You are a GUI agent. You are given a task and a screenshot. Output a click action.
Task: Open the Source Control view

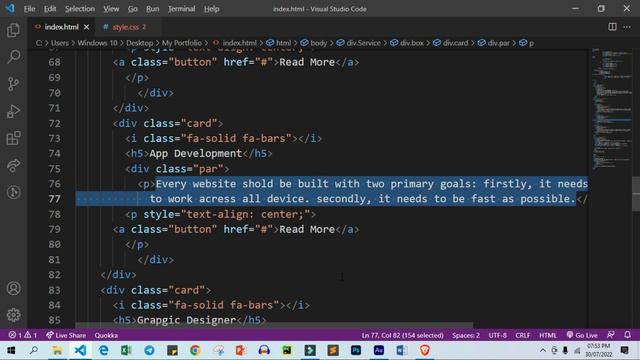(x=13, y=84)
